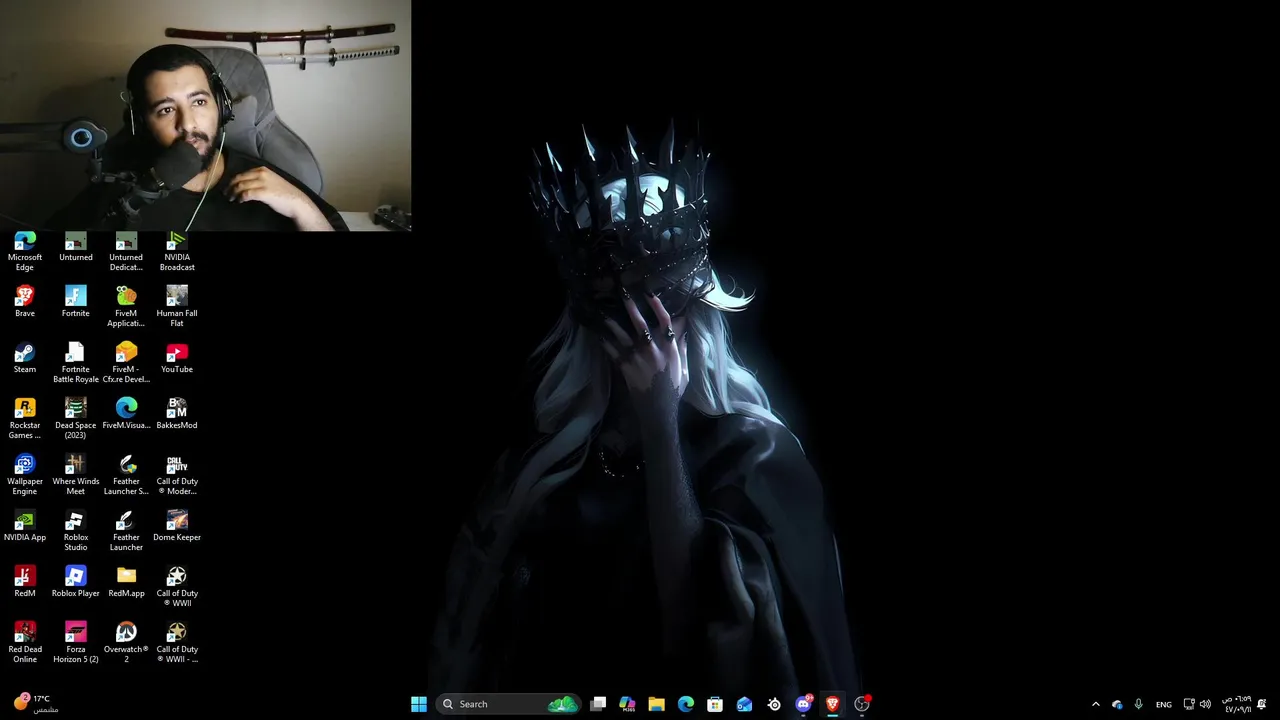1280x720 pixels.
Task: Select the Roblox Player desktop icon
Action: pos(76,582)
